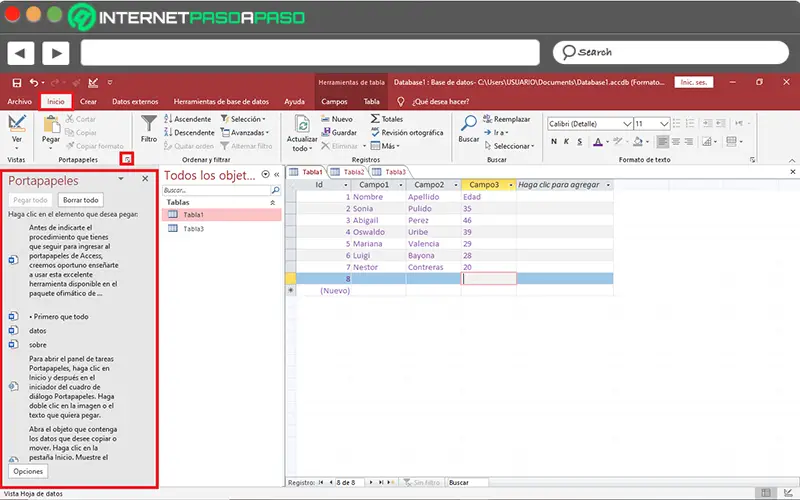
Task: Go to next record in navigator
Action: pos(371,482)
